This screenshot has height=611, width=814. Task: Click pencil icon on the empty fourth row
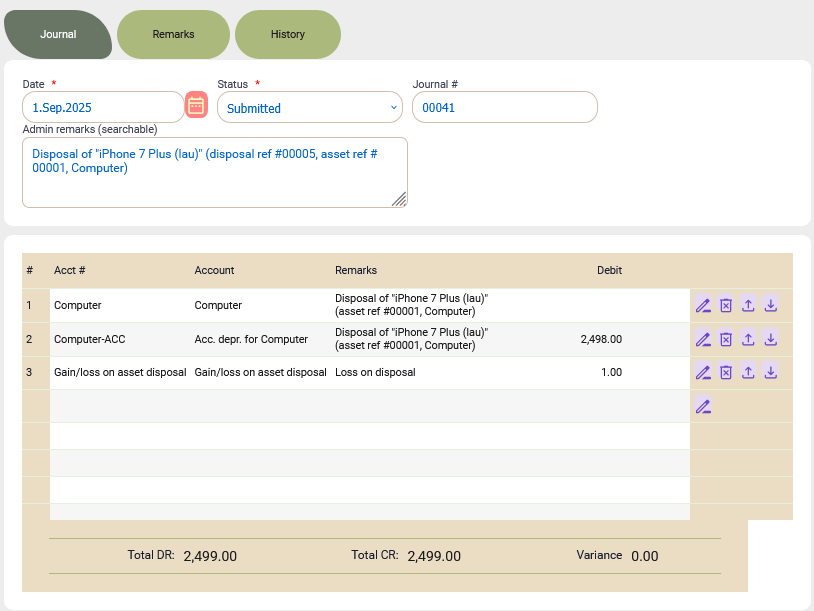tap(703, 406)
